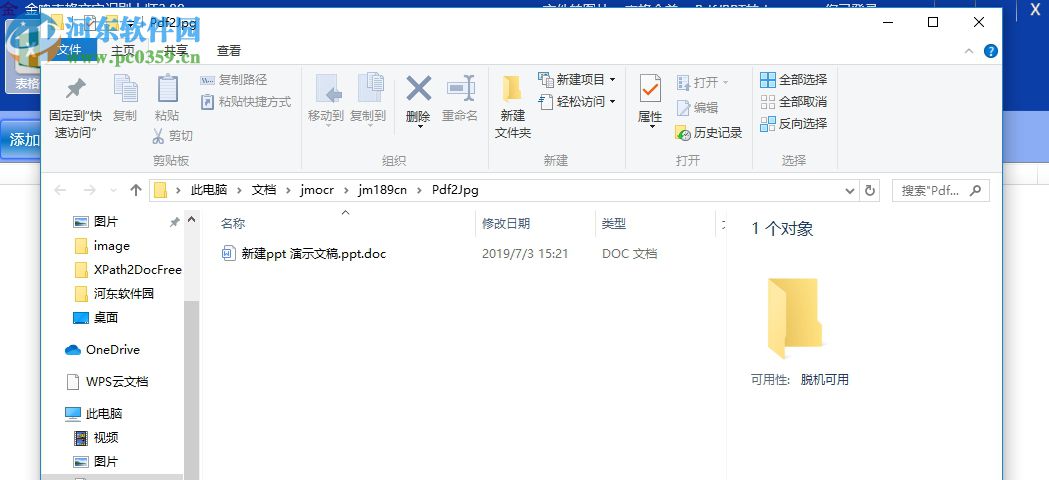The image size is (1049, 480).
Task: Click the folder preview thumbnail in the details pane
Action: pyautogui.click(x=794, y=319)
